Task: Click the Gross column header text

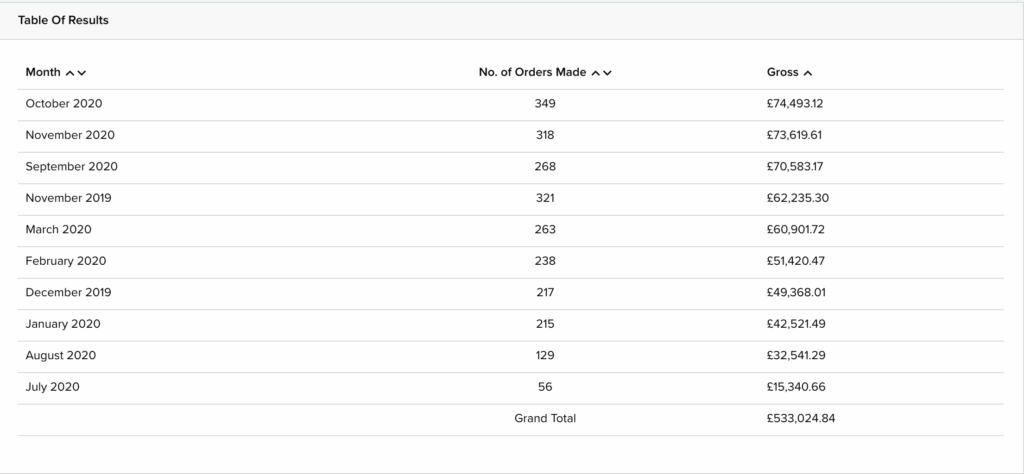Action: tap(782, 72)
